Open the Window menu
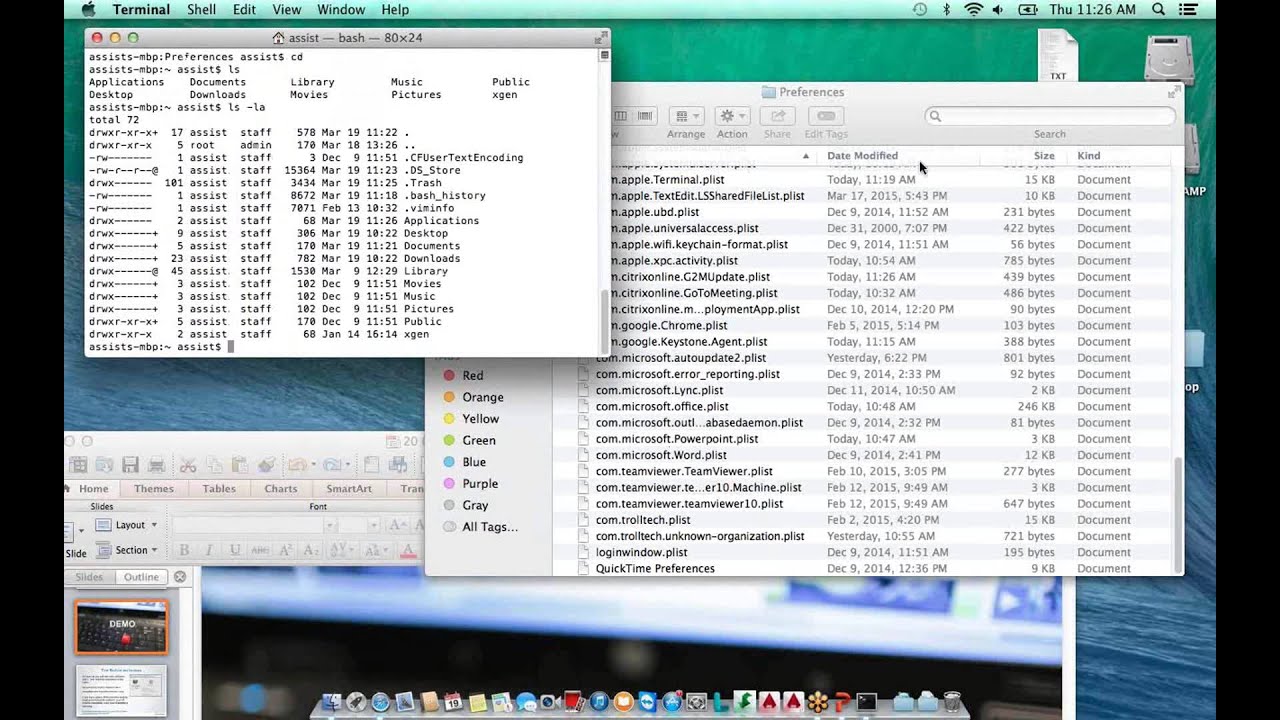The width and height of the screenshot is (1280, 720). point(341,9)
